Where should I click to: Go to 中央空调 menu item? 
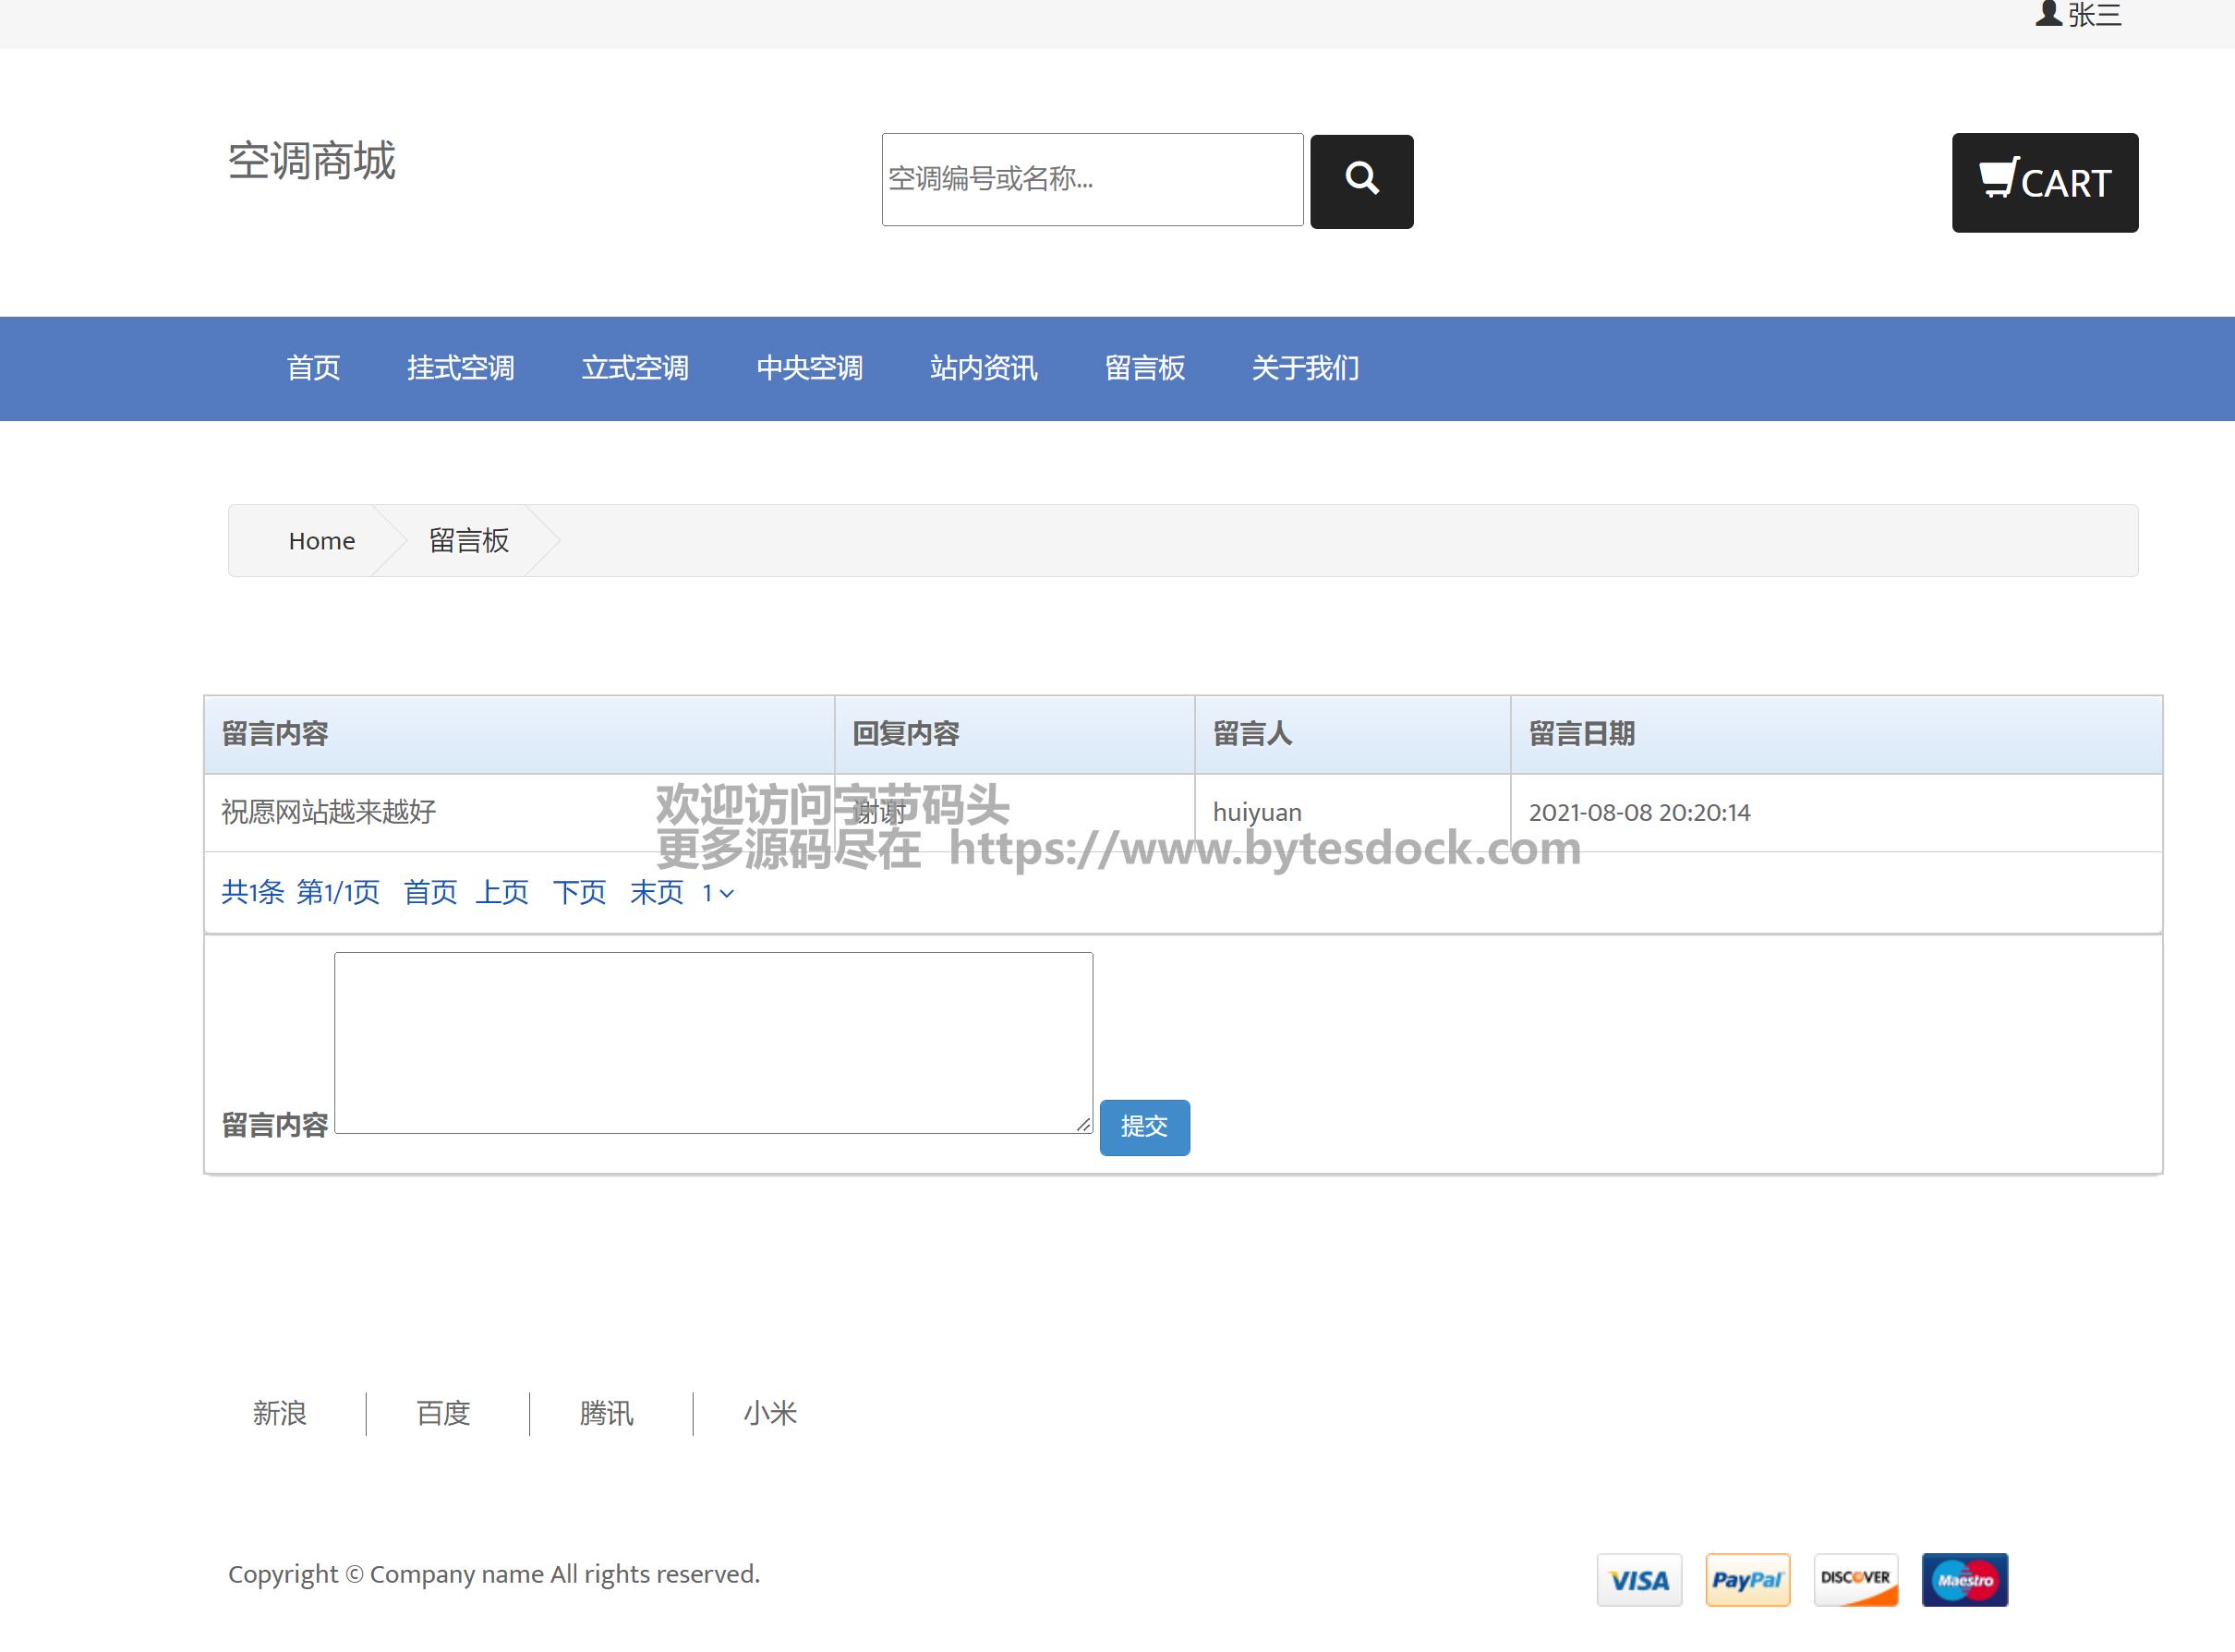[x=809, y=368]
